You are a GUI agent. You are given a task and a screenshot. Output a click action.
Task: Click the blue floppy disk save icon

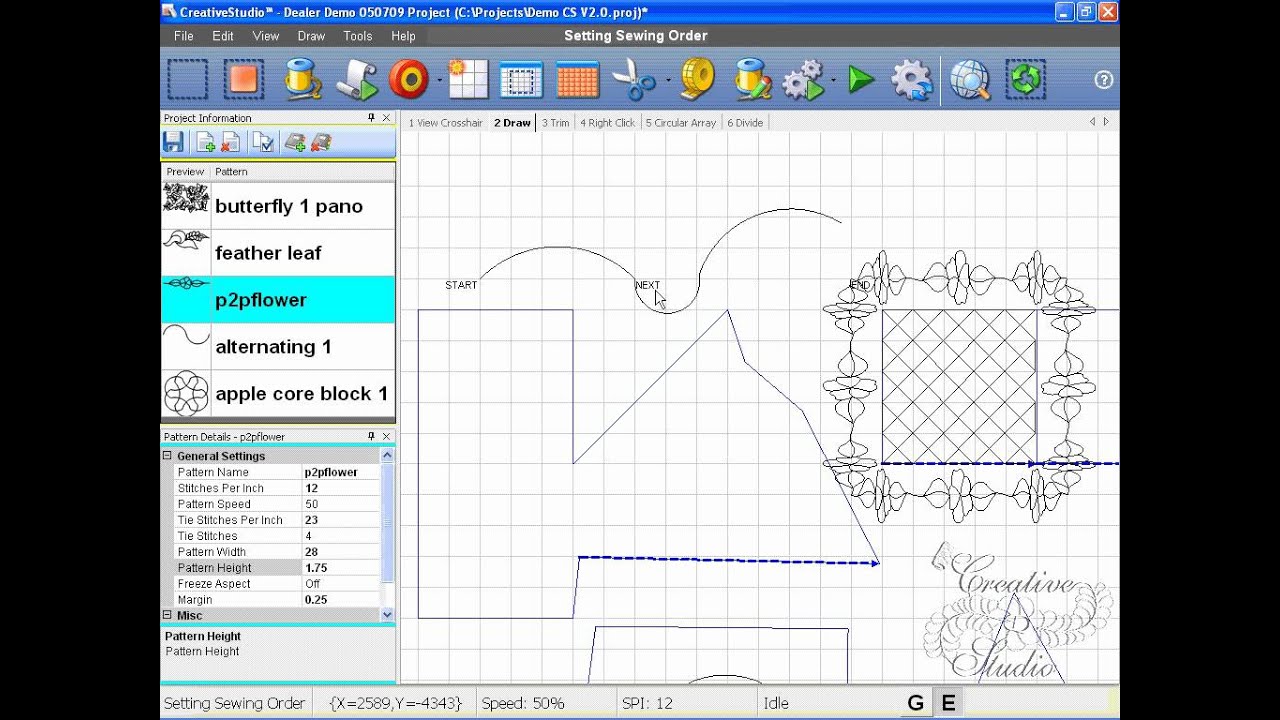[x=173, y=143]
